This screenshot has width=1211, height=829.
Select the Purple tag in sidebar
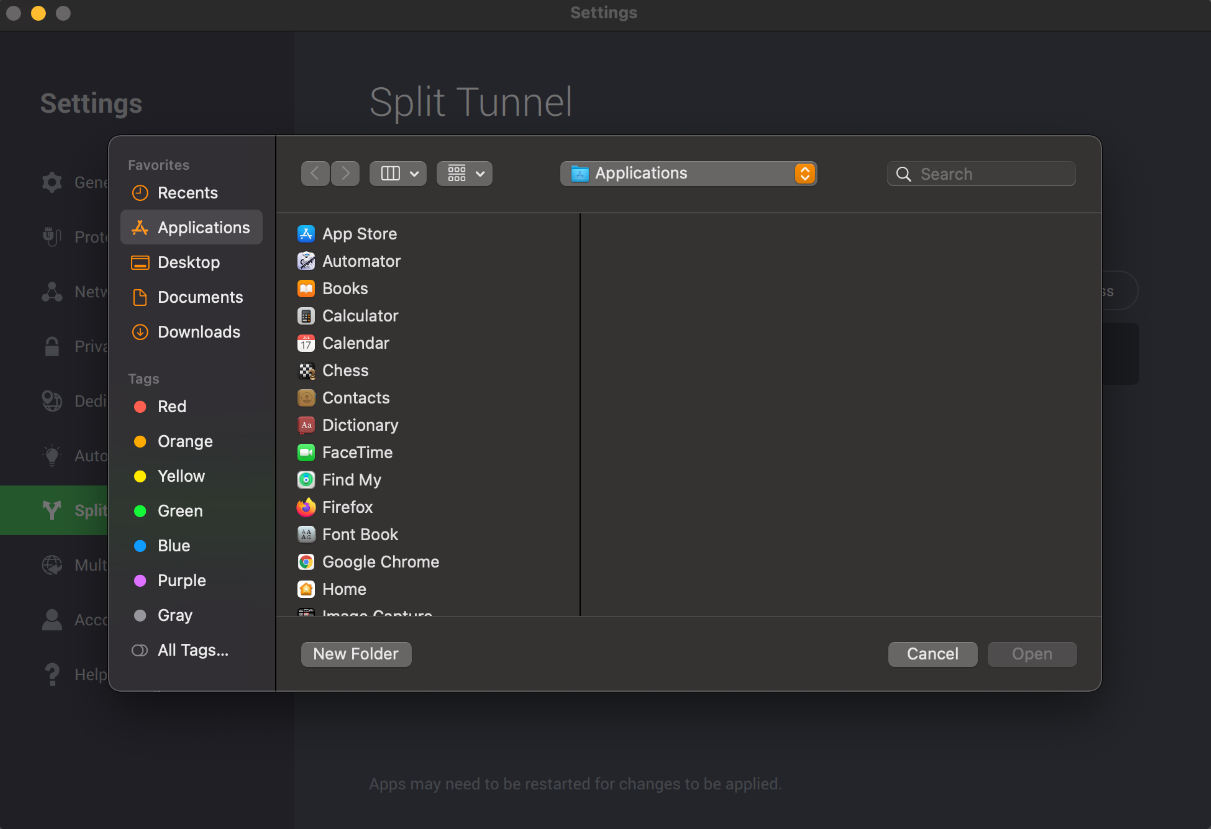(181, 580)
